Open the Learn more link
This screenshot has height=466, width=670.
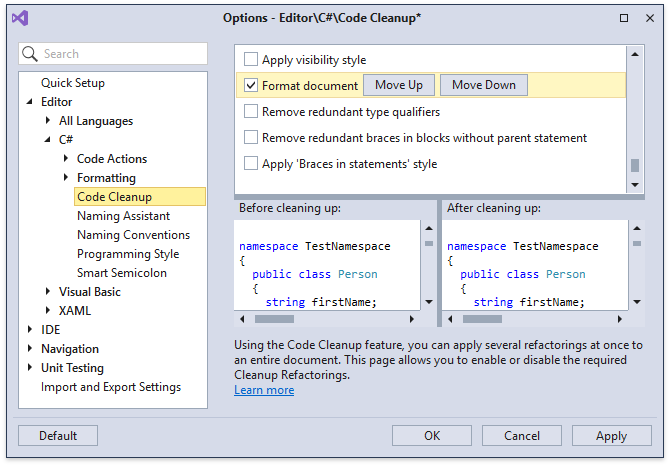coord(264,390)
